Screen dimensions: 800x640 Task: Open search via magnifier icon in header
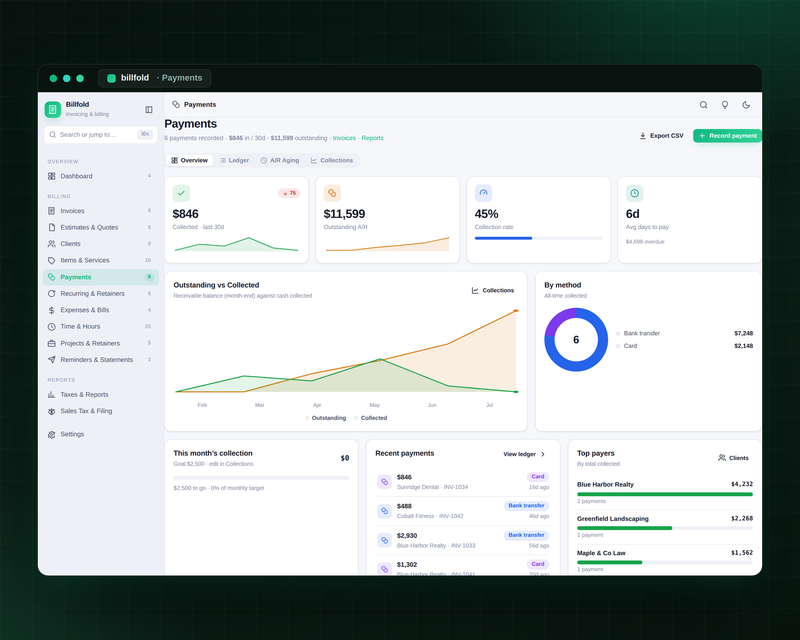[x=703, y=105]
